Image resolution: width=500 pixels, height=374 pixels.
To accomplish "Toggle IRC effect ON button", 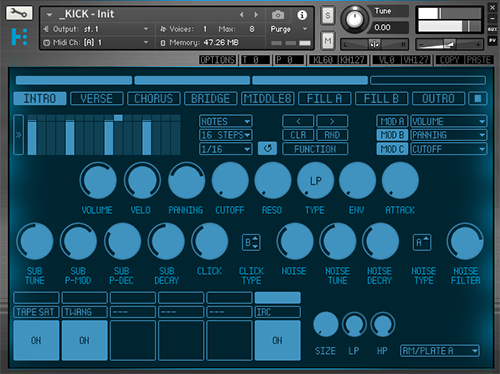I will [x=278, y=340].
